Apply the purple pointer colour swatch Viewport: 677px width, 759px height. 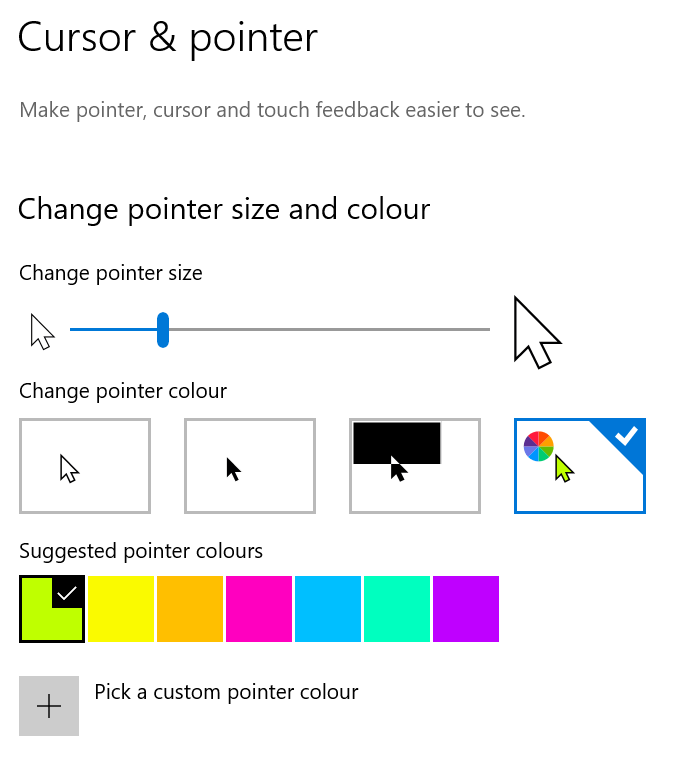(x=466, y=609)
